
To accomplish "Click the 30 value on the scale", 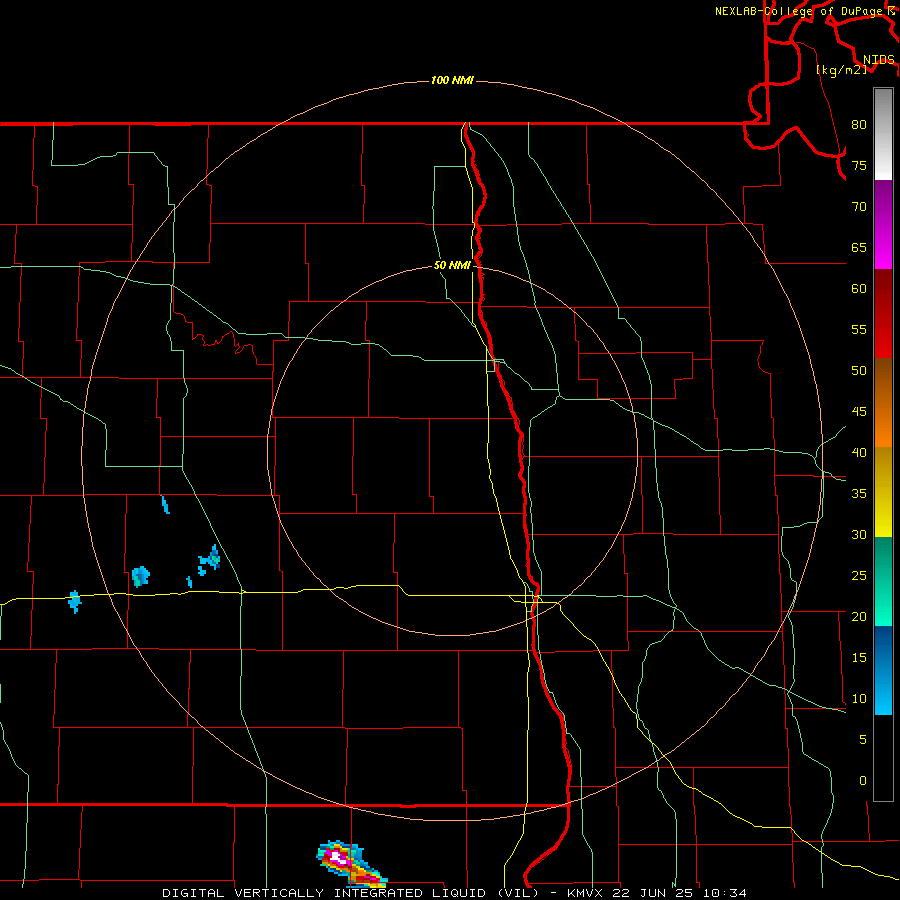I will (x=859, y=535).
